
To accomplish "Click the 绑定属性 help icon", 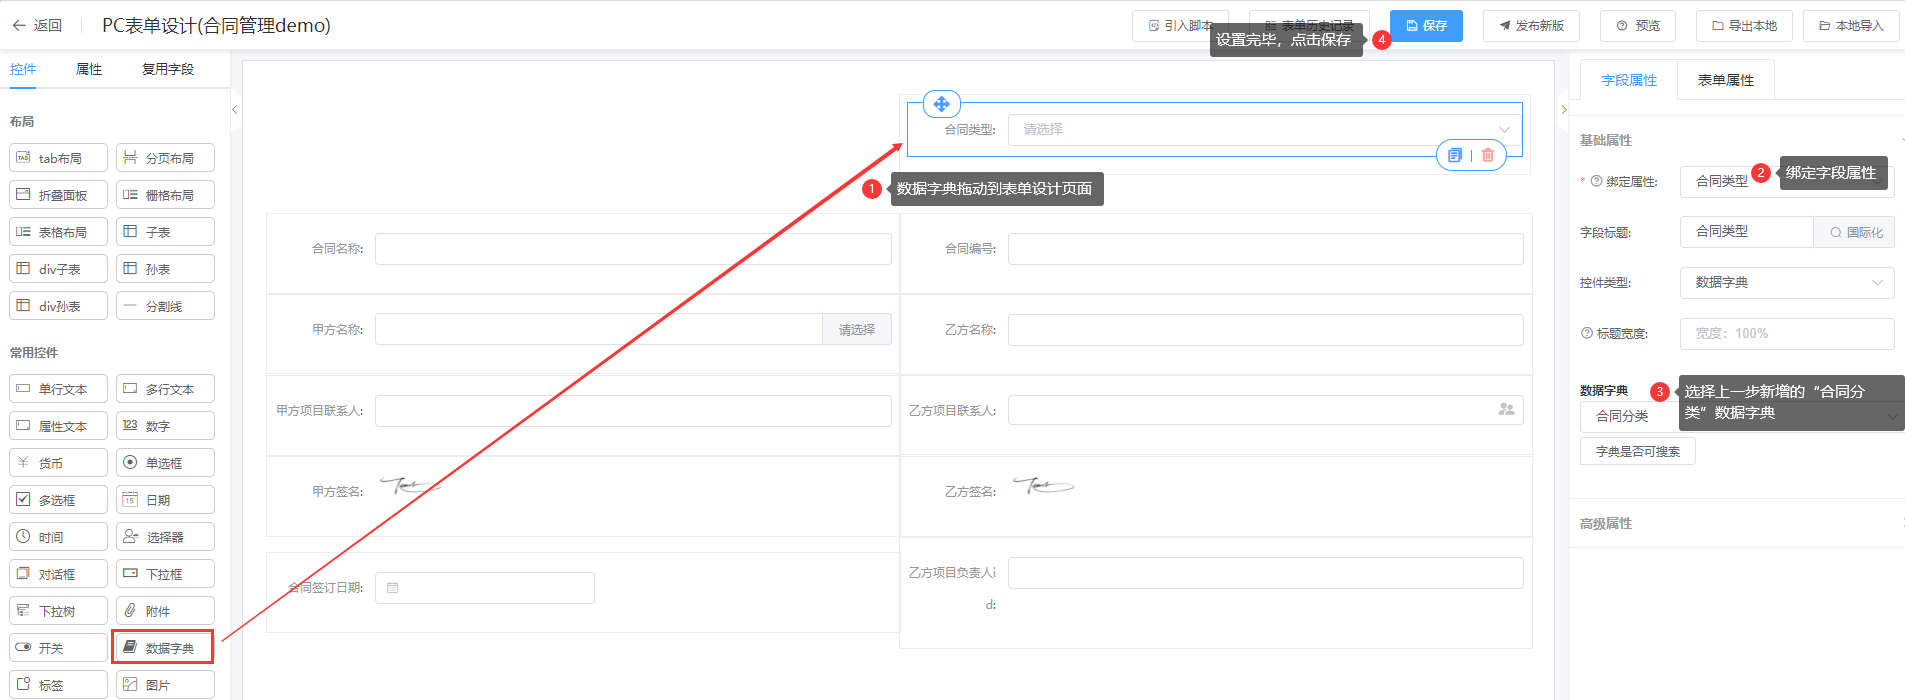I will (1596, 181).
